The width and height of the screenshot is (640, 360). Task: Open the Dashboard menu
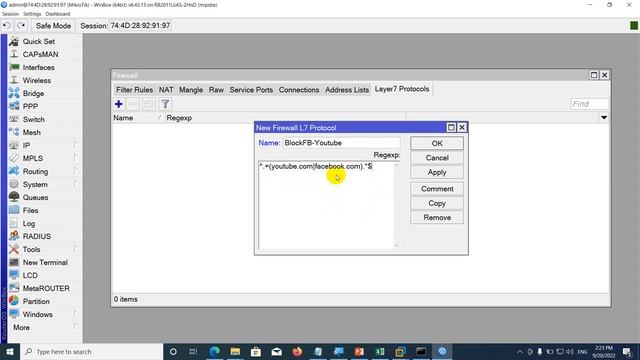click(58, 14)
